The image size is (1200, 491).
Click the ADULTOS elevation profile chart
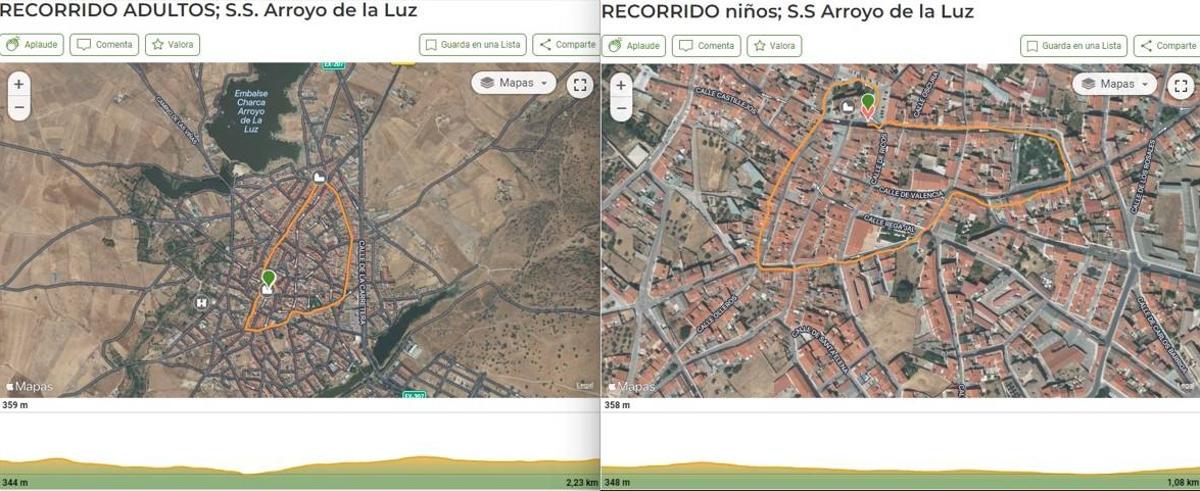point(299,450)
